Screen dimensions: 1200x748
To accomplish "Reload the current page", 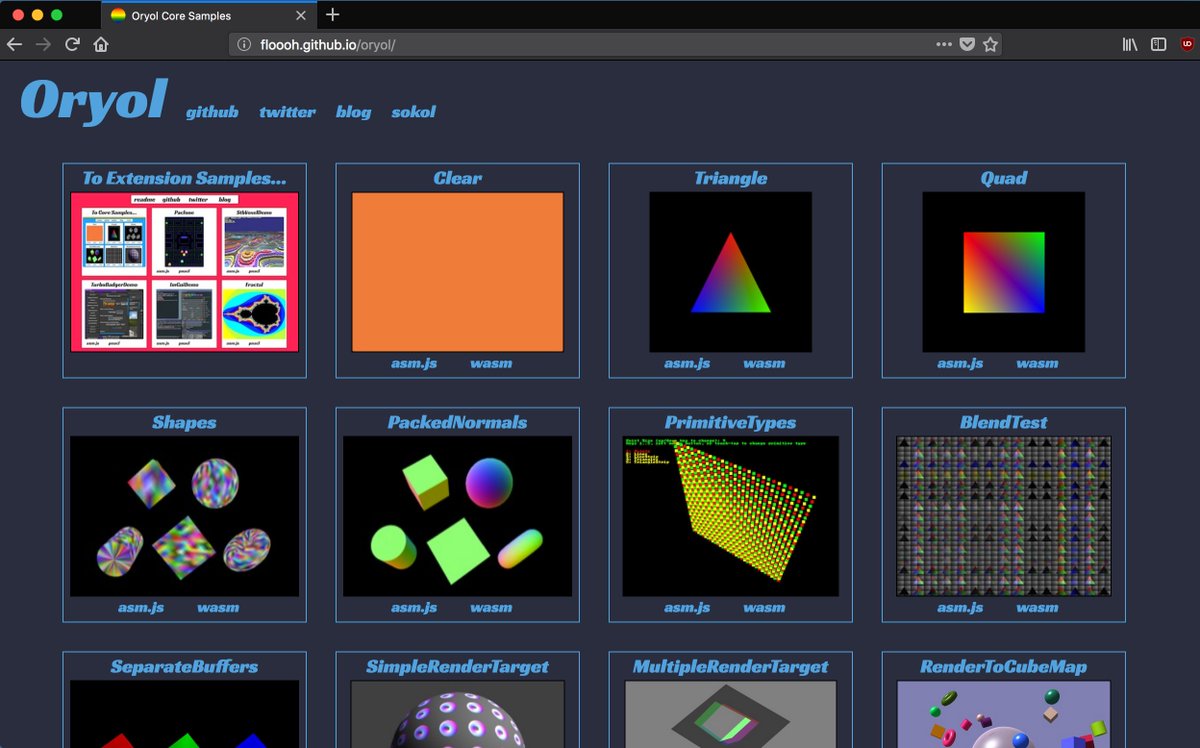I will pos(72,44).
